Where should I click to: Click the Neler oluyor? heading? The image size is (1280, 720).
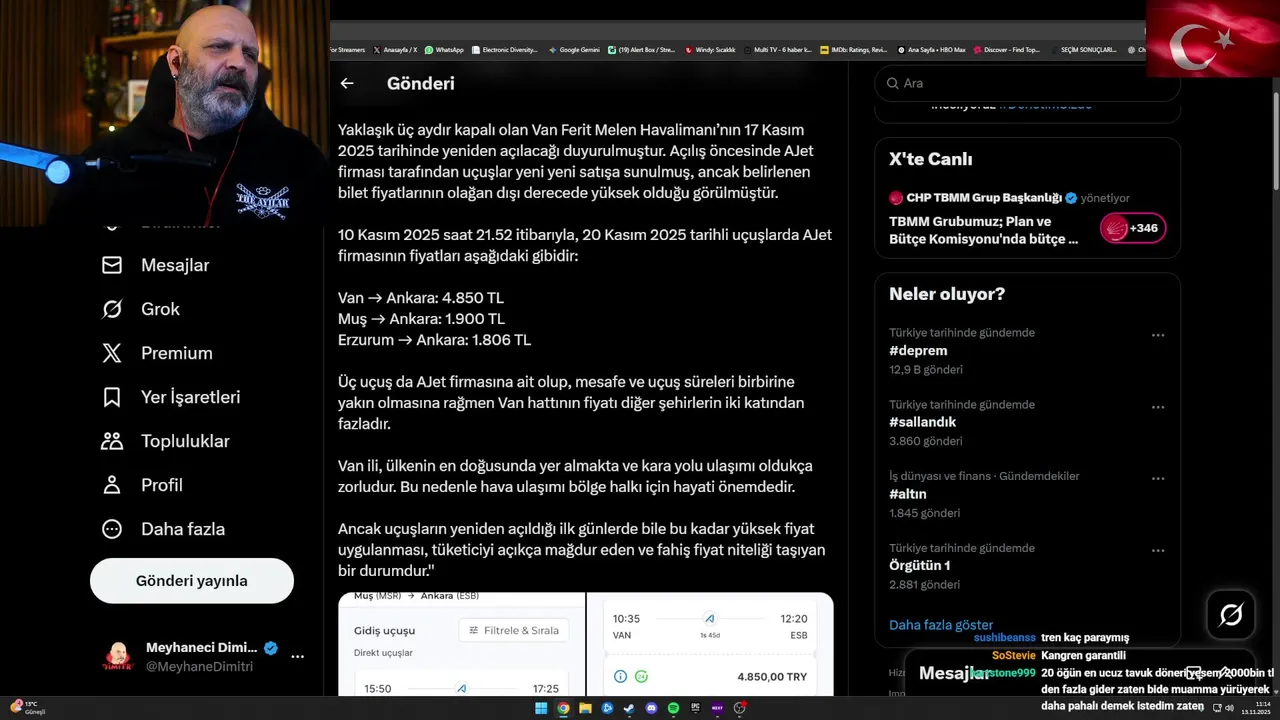click(947, 294)
